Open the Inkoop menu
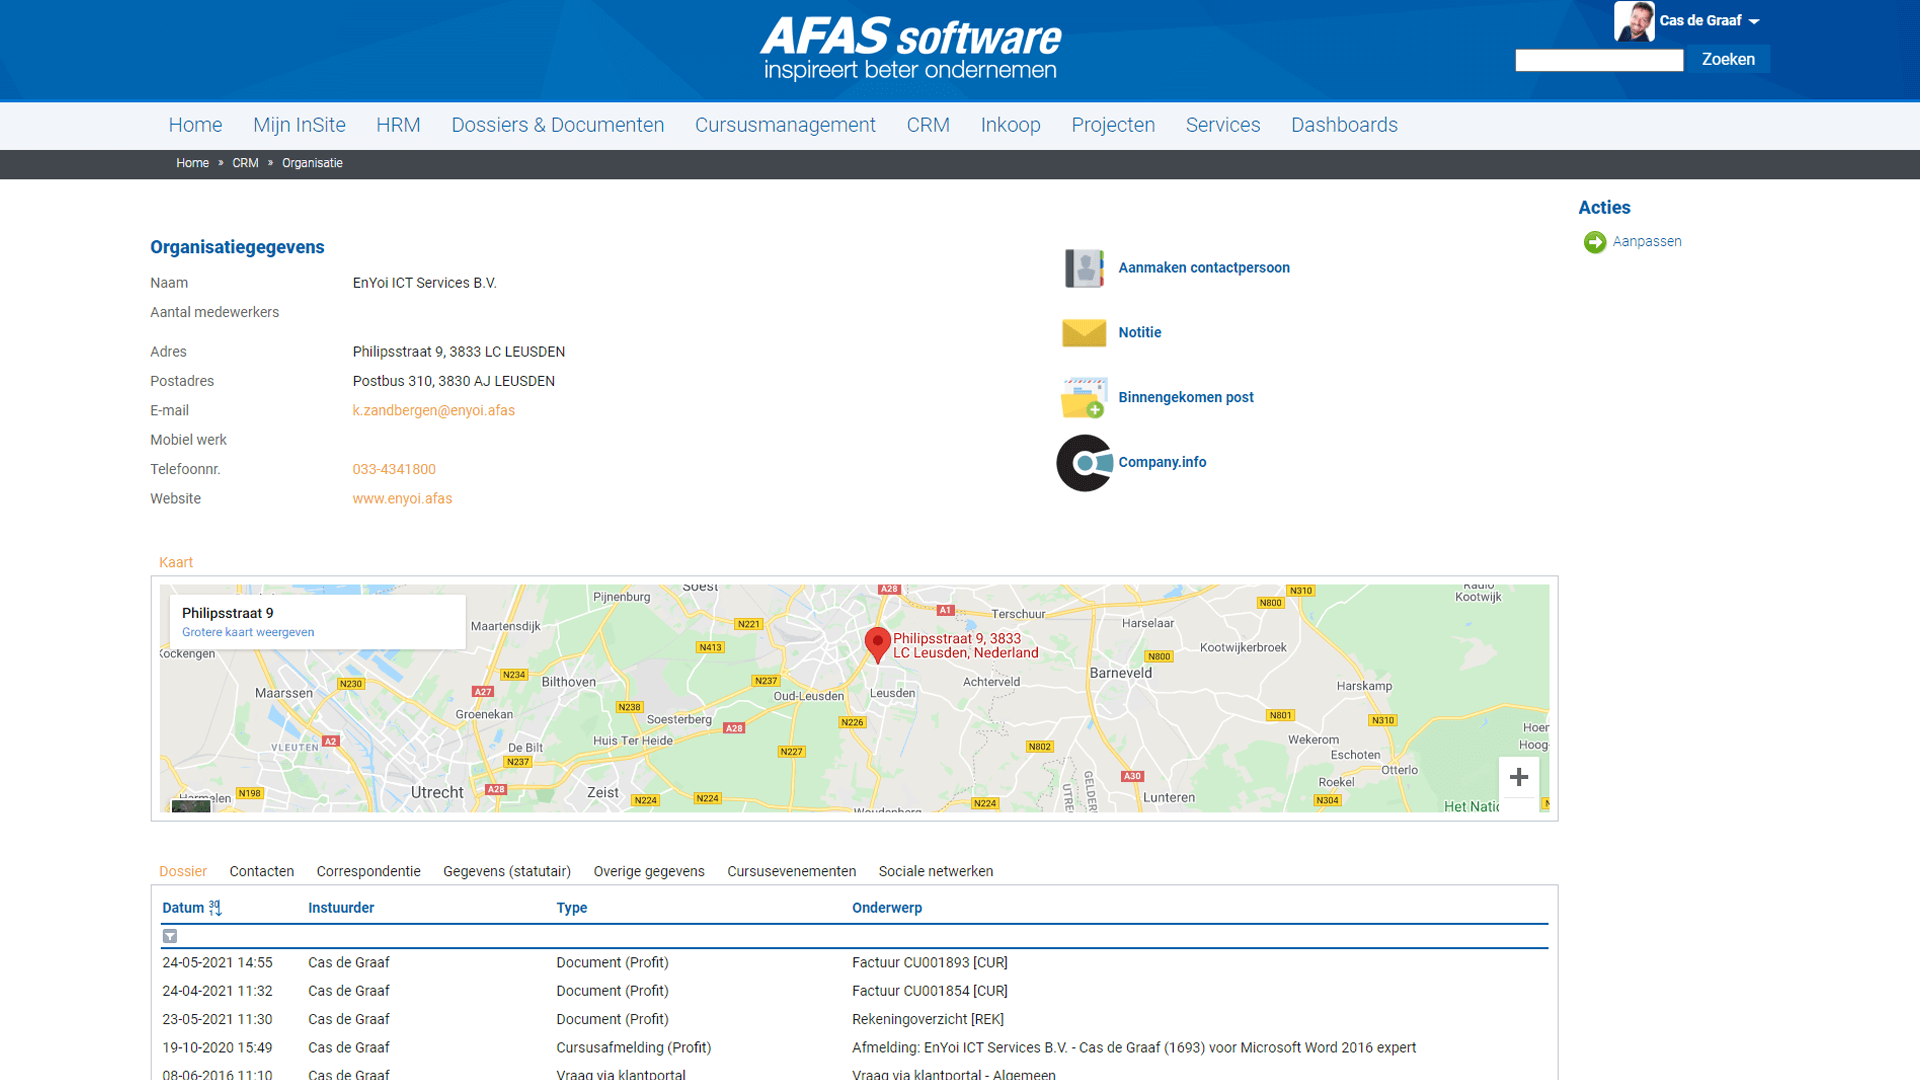 pyautogui.click(x=1010, y=125)
